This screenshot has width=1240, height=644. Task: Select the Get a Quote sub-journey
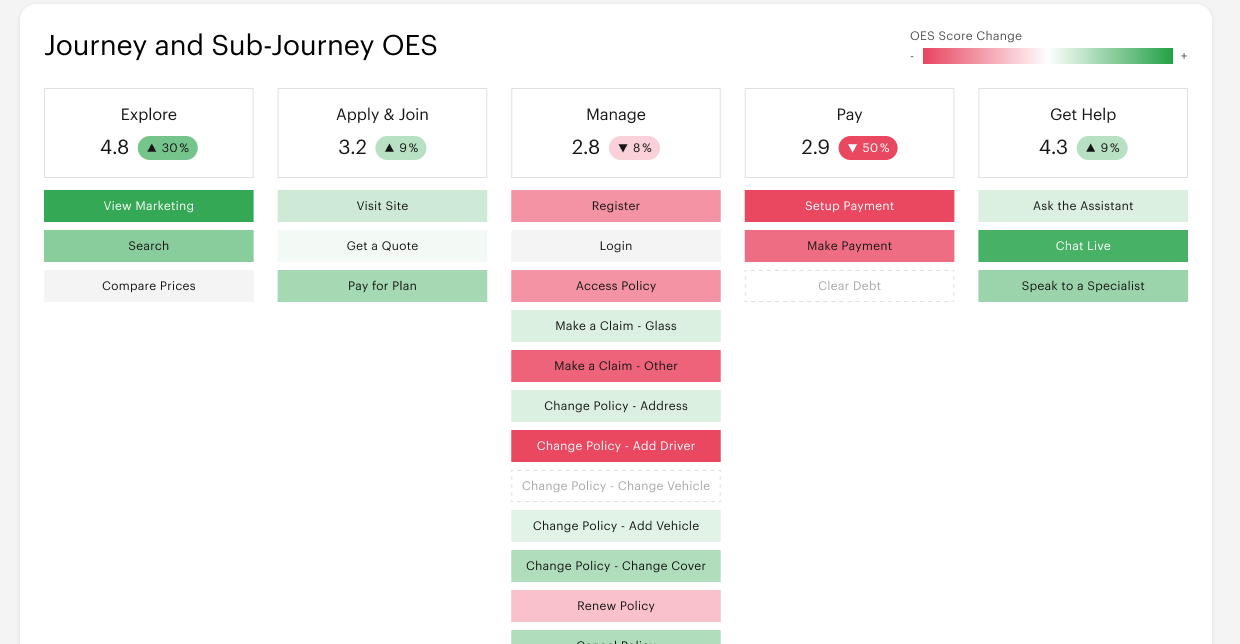click(x=382, y=246)
